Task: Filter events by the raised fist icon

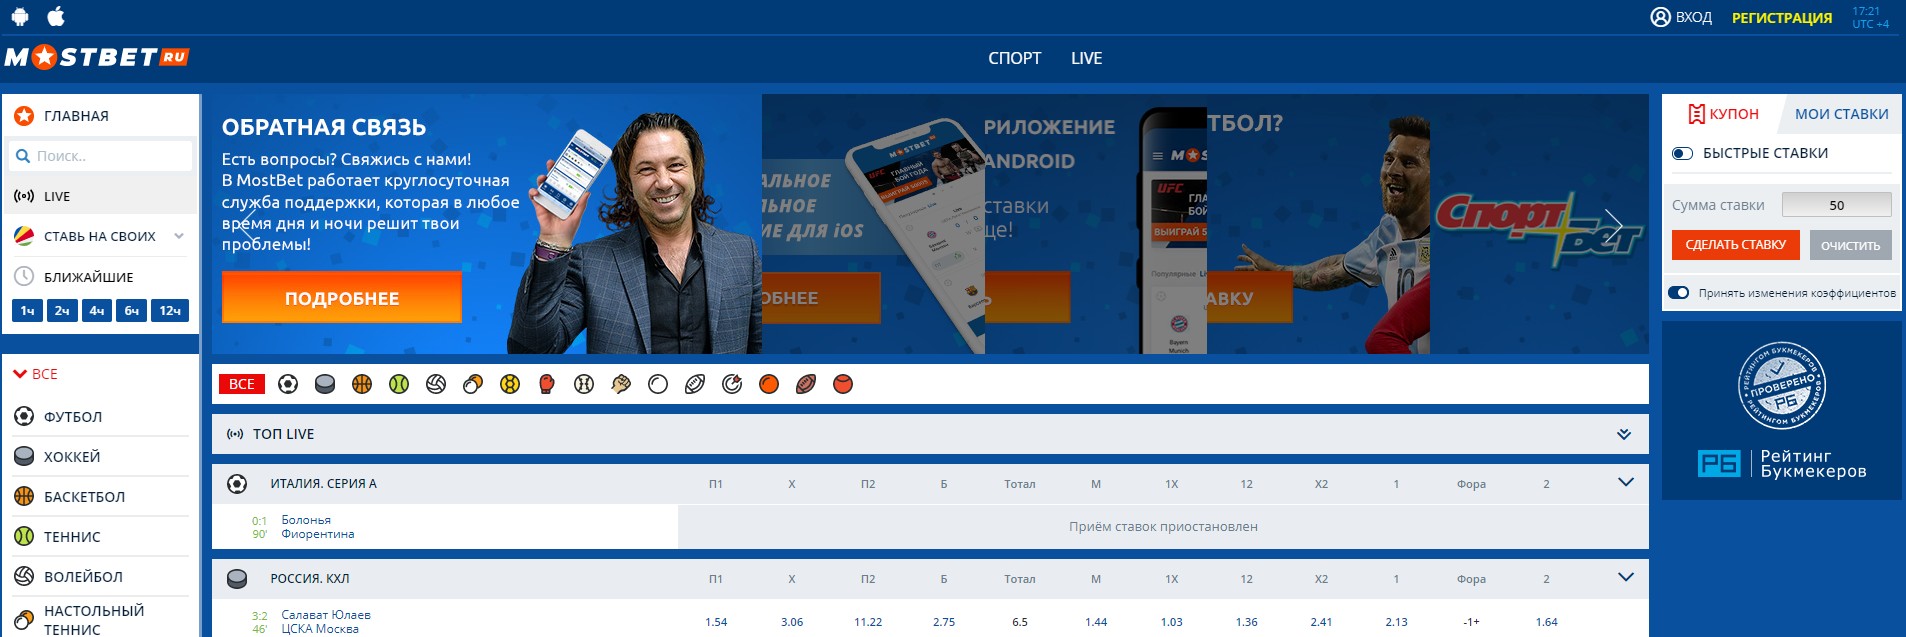Action: (x=621, y=384)
